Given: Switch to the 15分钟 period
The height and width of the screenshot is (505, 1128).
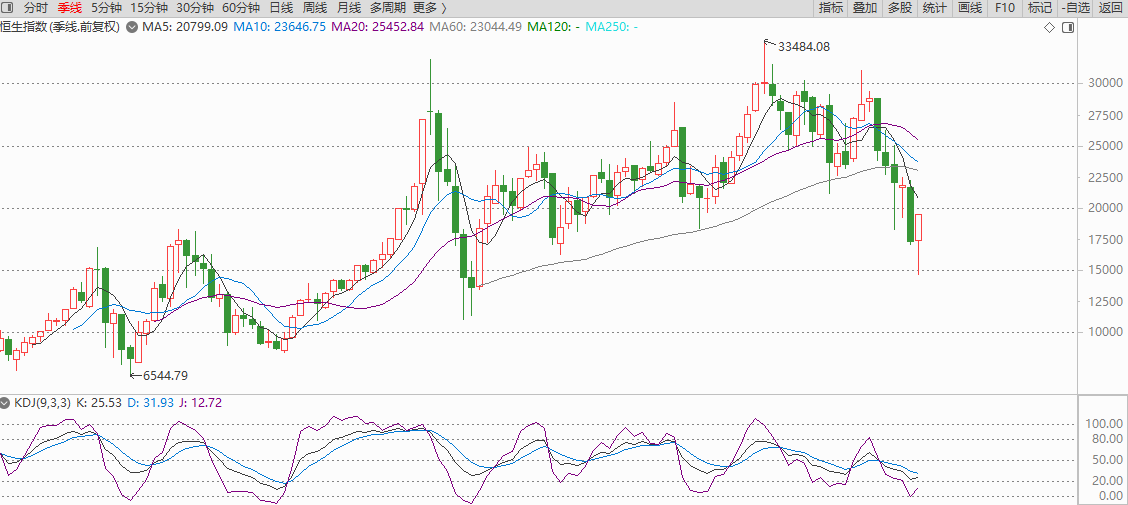Looking at the screenshot, I should pyautogui.click(x=149, y=8).
